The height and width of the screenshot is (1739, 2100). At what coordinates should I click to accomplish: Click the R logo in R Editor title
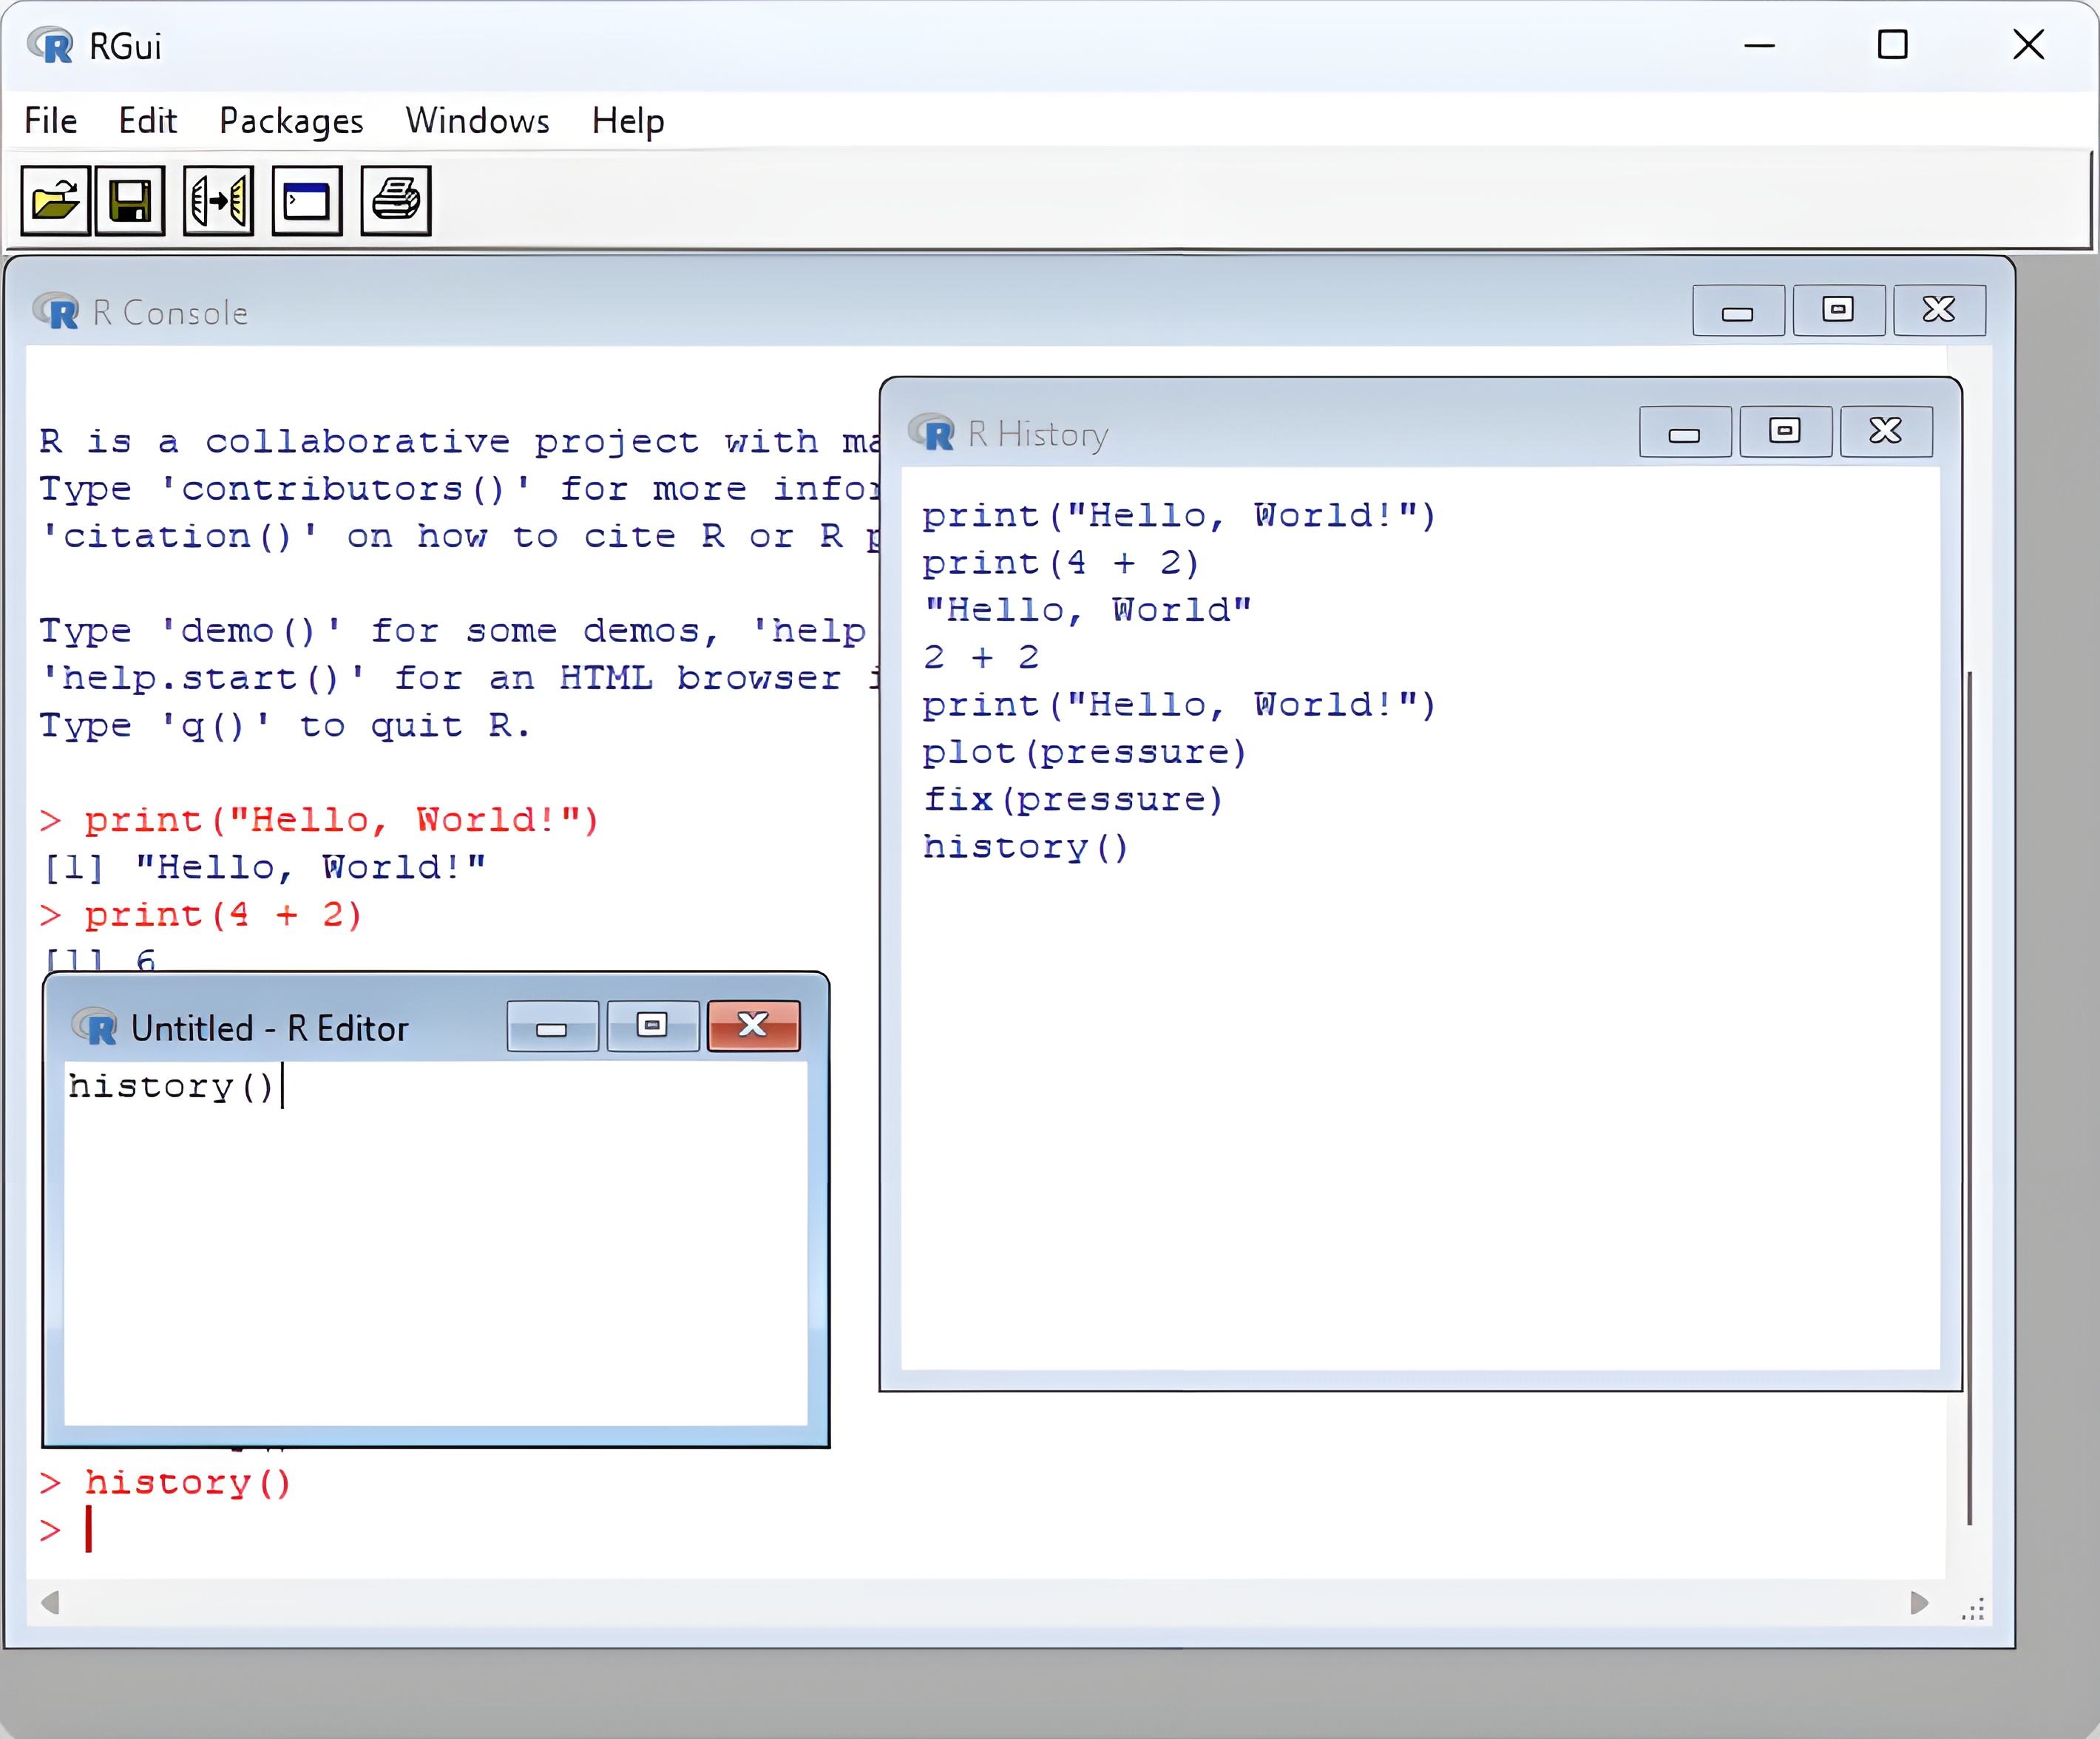(95, 1027)
